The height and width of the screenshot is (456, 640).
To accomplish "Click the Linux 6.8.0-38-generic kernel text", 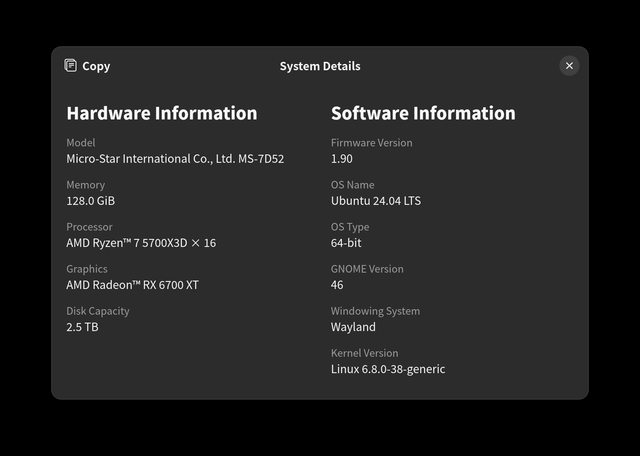I will tap(388, 369).
